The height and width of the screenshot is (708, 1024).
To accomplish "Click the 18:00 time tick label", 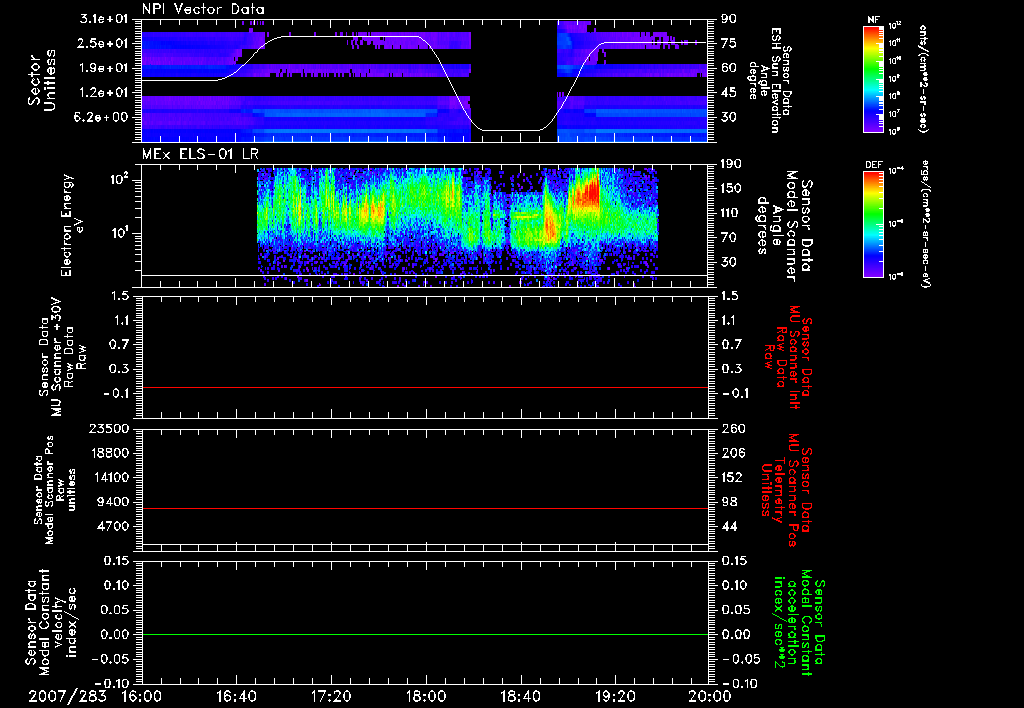I will tap(426, 696).
